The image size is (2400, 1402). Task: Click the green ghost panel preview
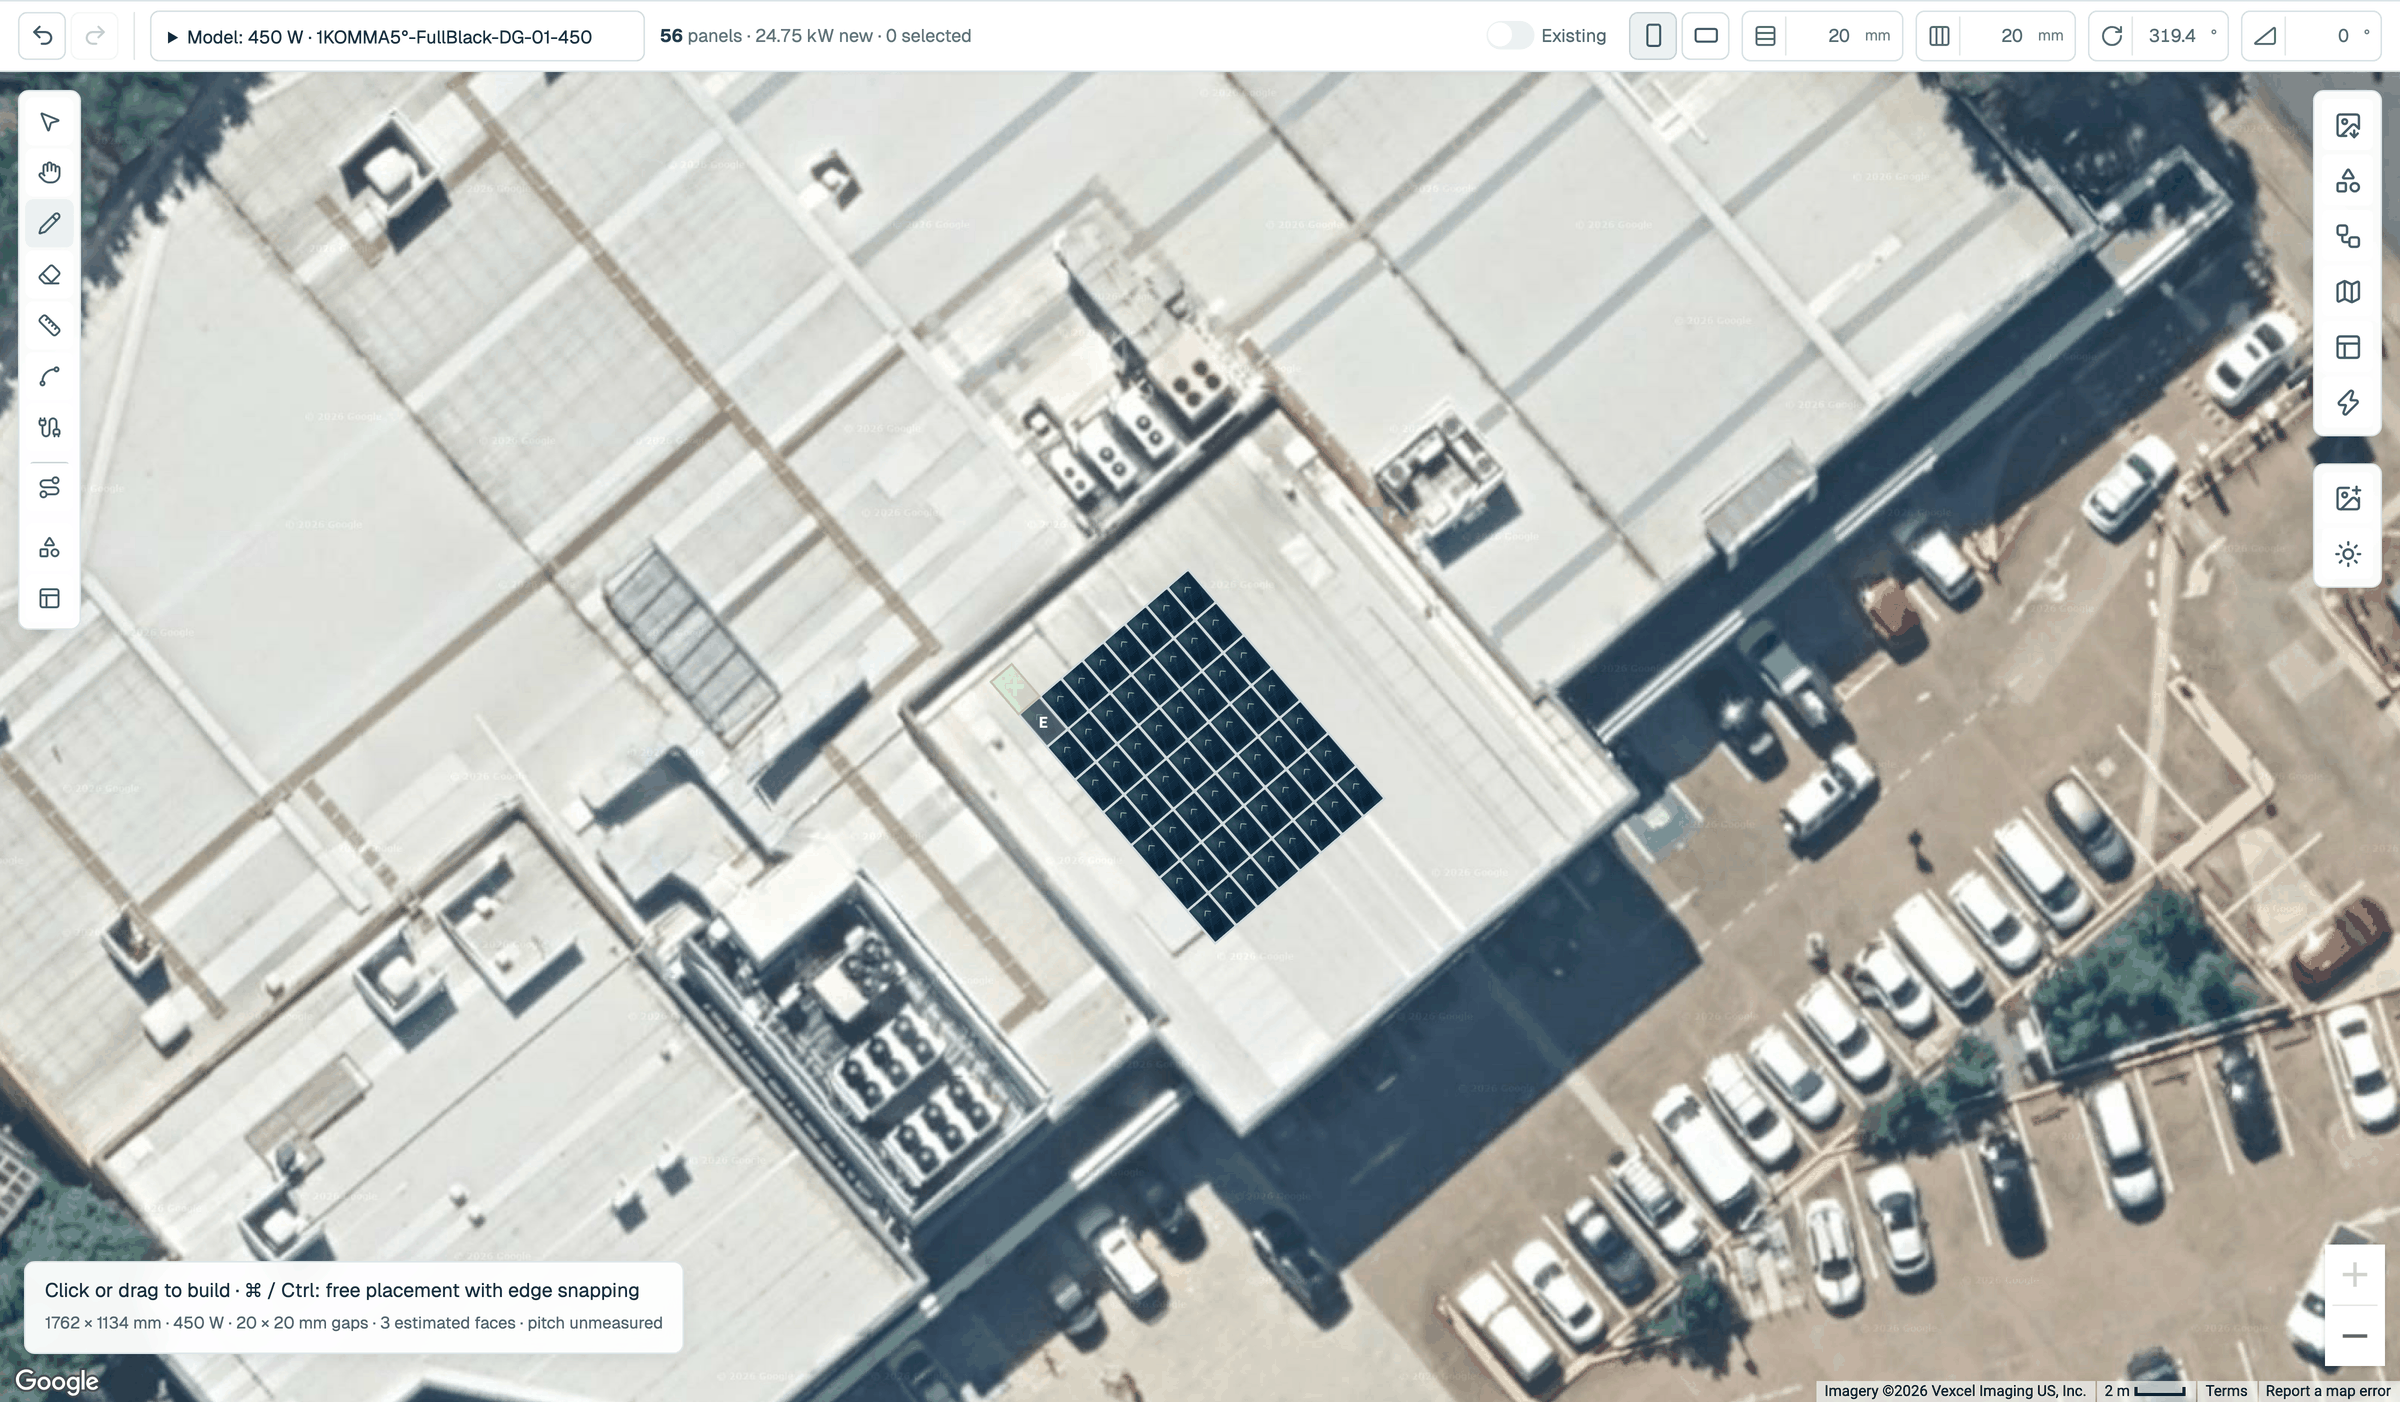pos(1015,688)
